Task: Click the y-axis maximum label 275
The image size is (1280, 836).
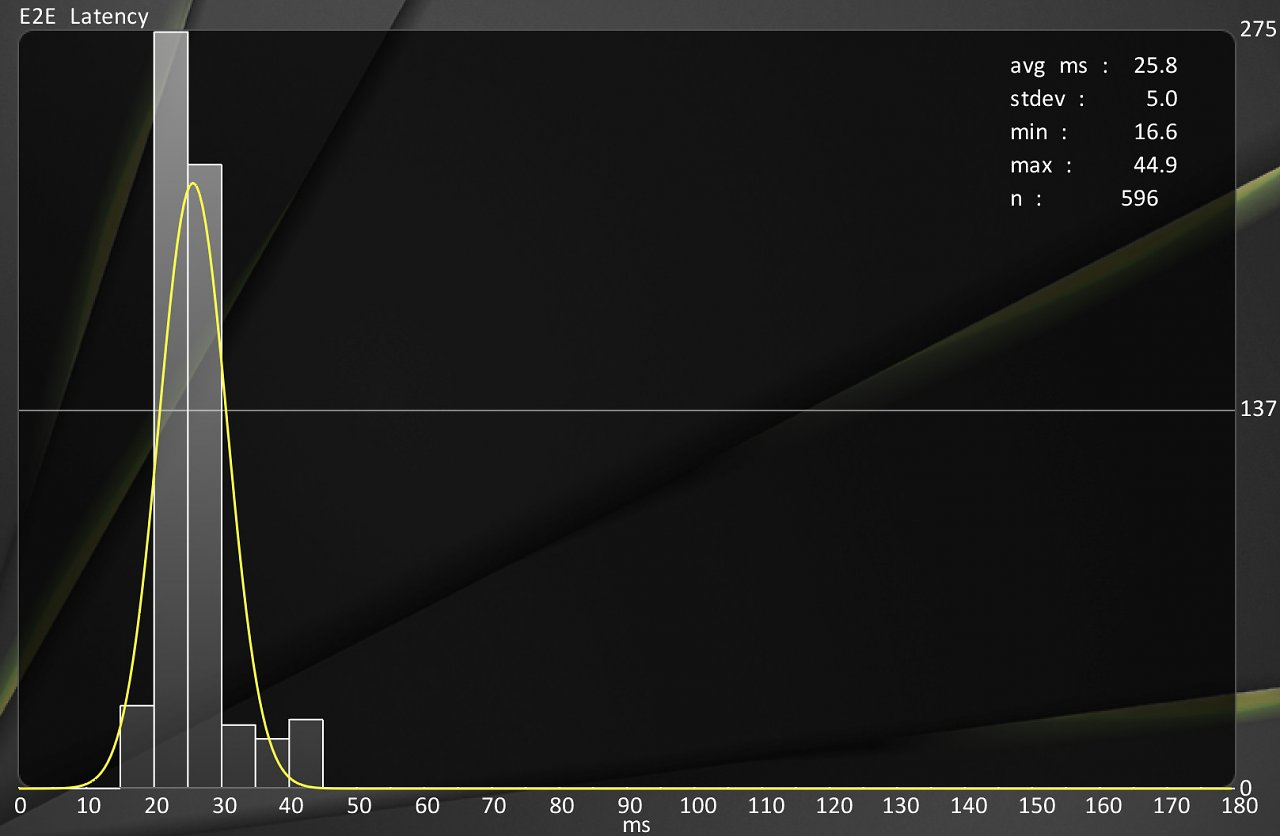Action: click(1258, 30)
